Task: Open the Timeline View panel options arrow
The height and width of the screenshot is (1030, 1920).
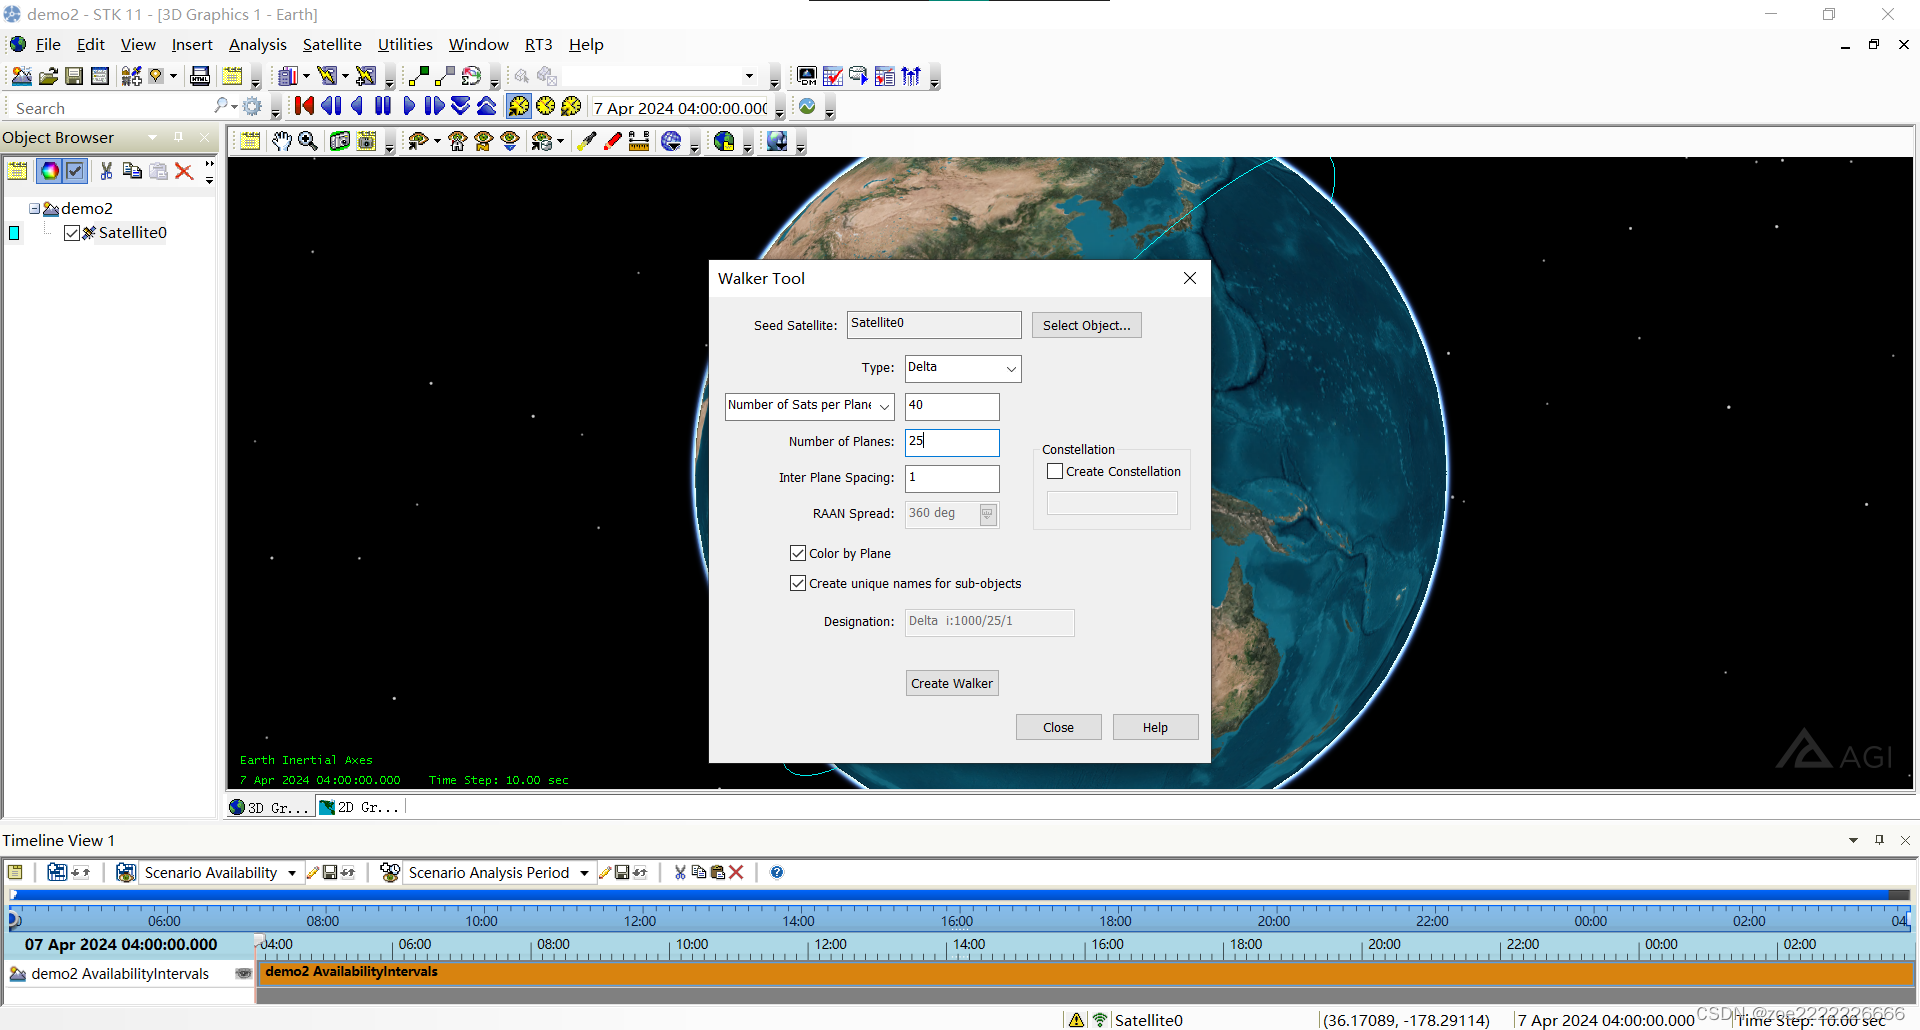Action: (1853, 840)
